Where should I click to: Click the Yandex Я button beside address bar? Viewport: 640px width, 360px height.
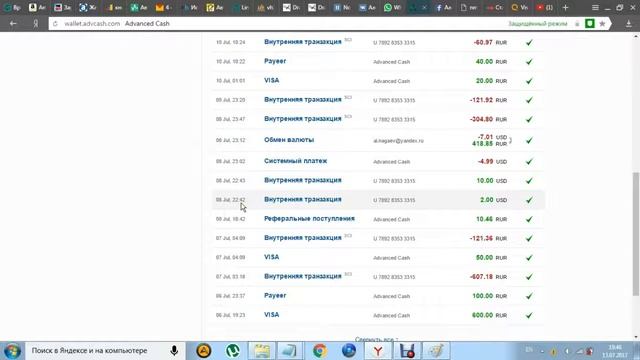(36, 24)
